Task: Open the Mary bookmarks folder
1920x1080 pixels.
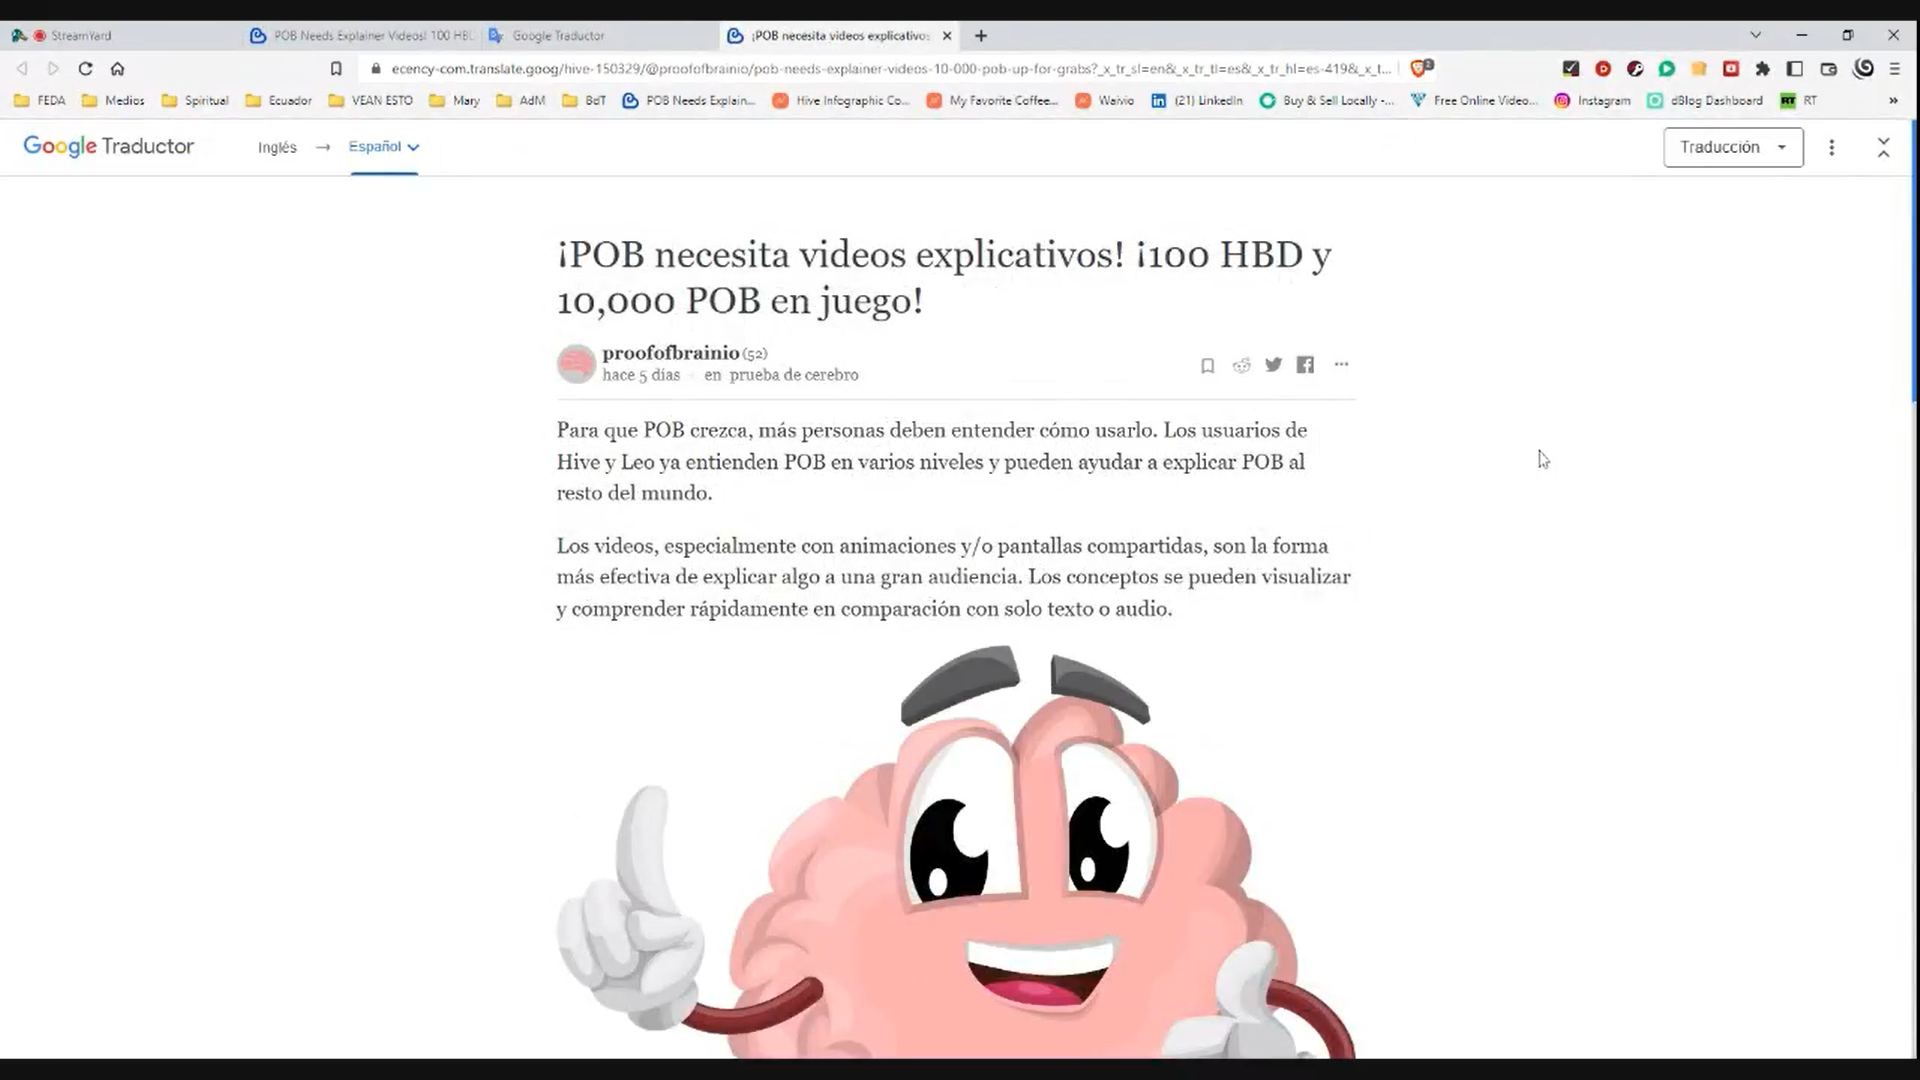Action: (x=454, y=100)
